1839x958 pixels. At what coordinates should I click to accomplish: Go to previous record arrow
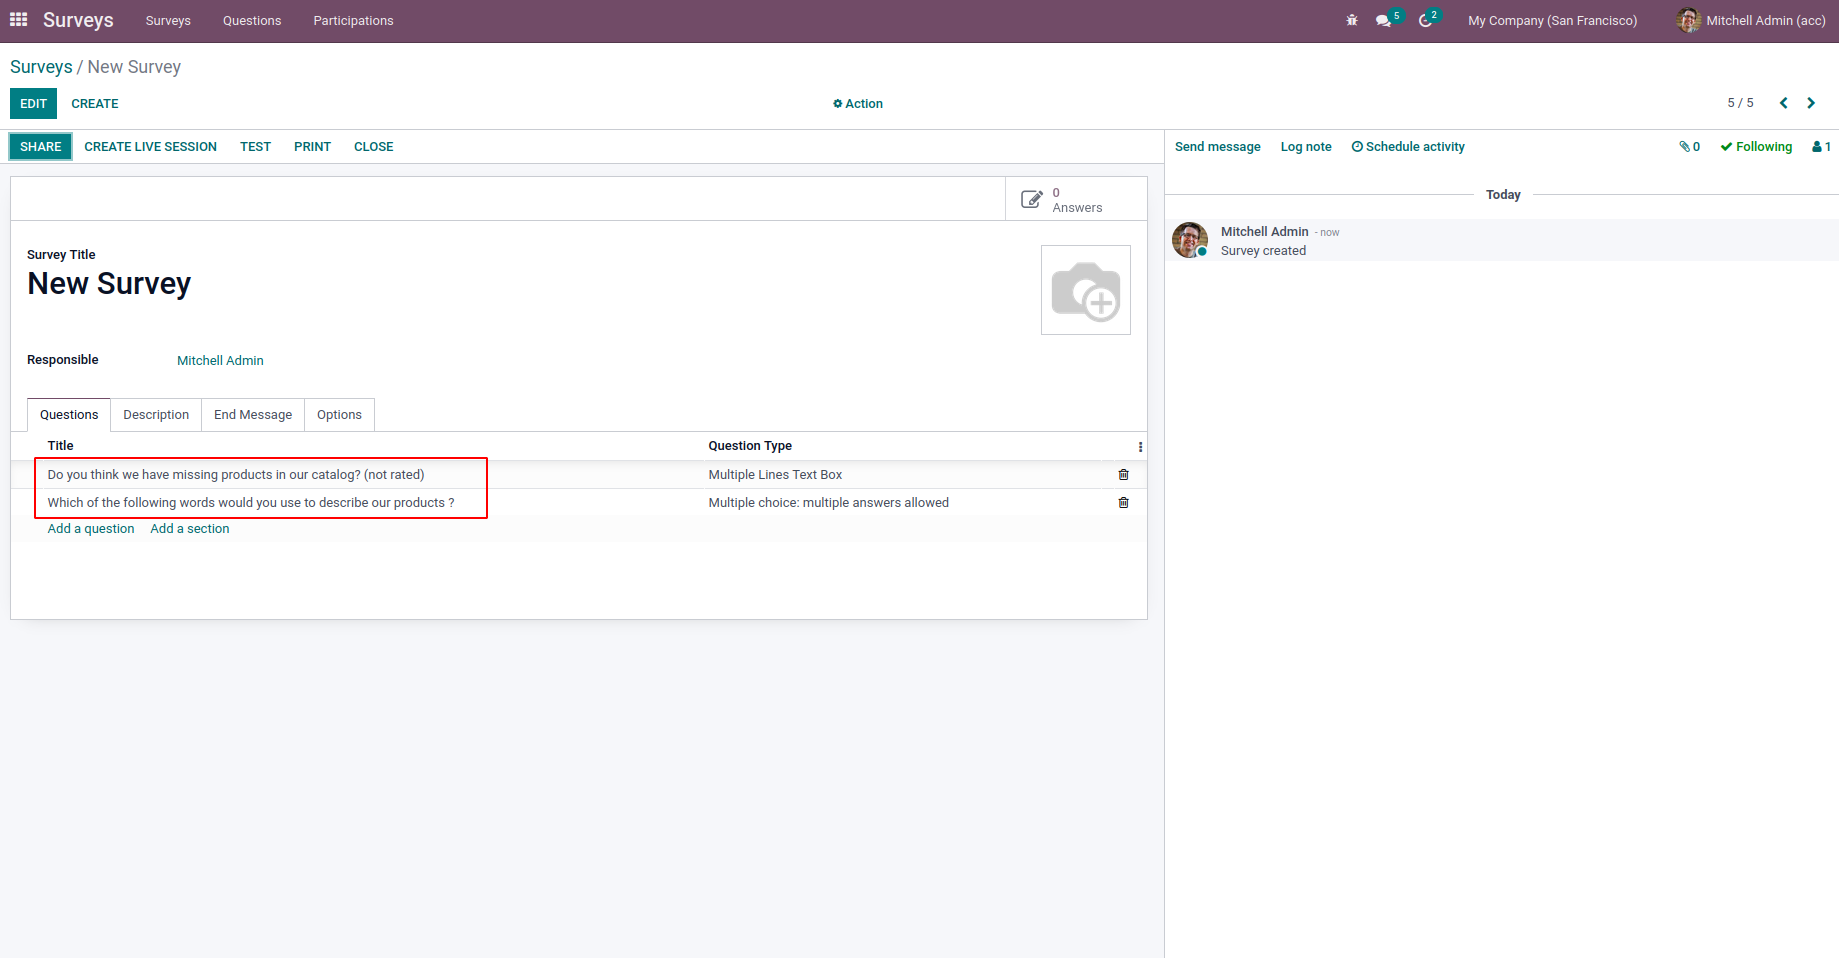[1784, 103]
